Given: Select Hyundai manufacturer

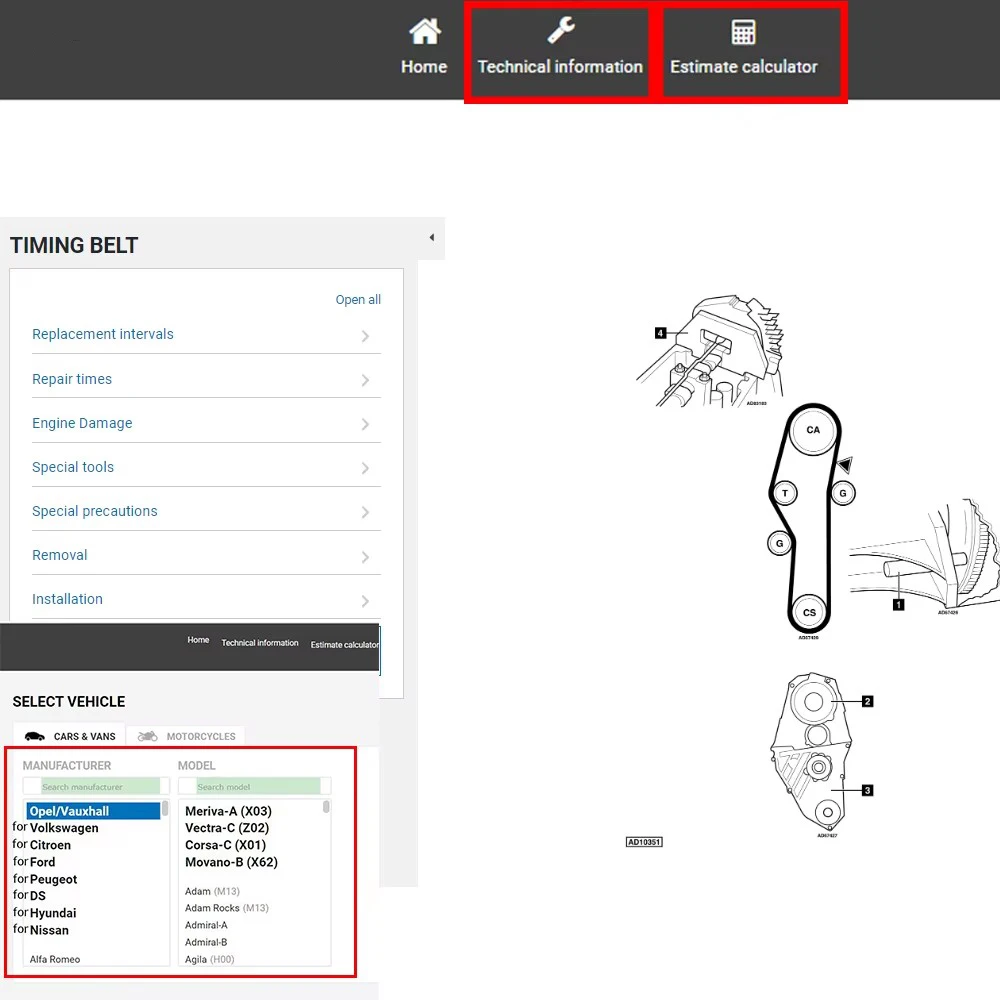Looking at the screenshot, I should click(x=53, y=913).
